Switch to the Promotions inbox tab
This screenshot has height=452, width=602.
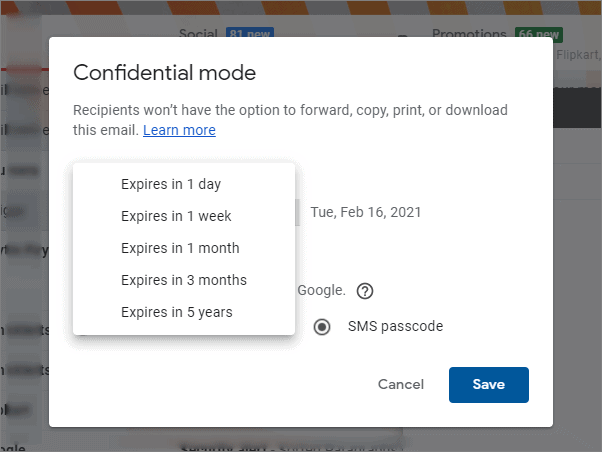(469, 34)
